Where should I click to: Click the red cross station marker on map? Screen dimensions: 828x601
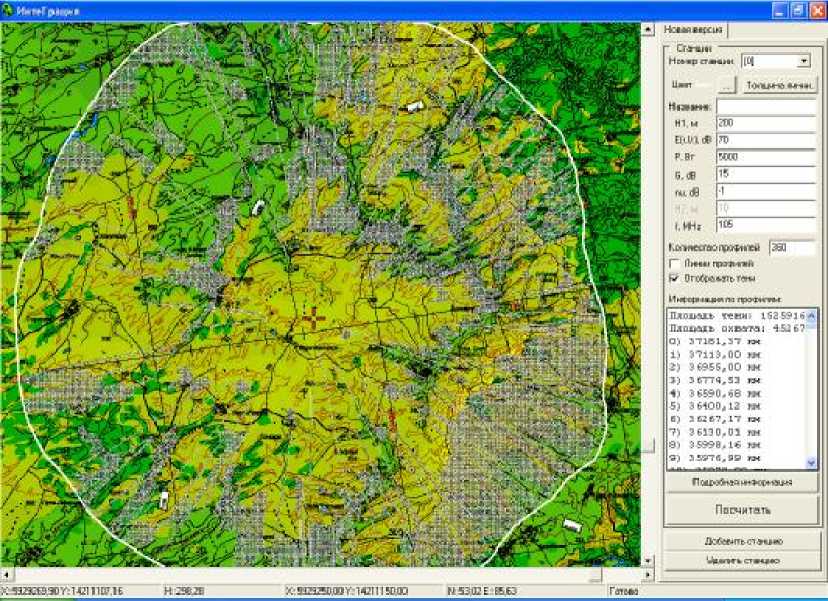(x=313, y=318)
